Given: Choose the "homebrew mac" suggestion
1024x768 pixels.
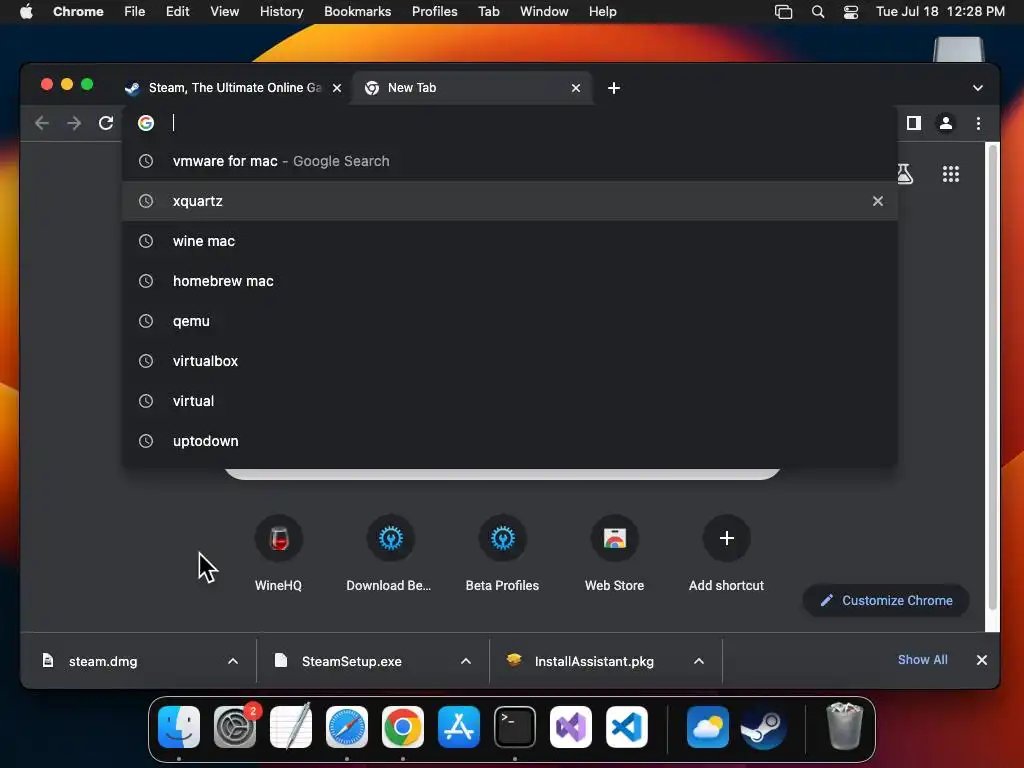Looking at the screenshot, I should [509, 281].
